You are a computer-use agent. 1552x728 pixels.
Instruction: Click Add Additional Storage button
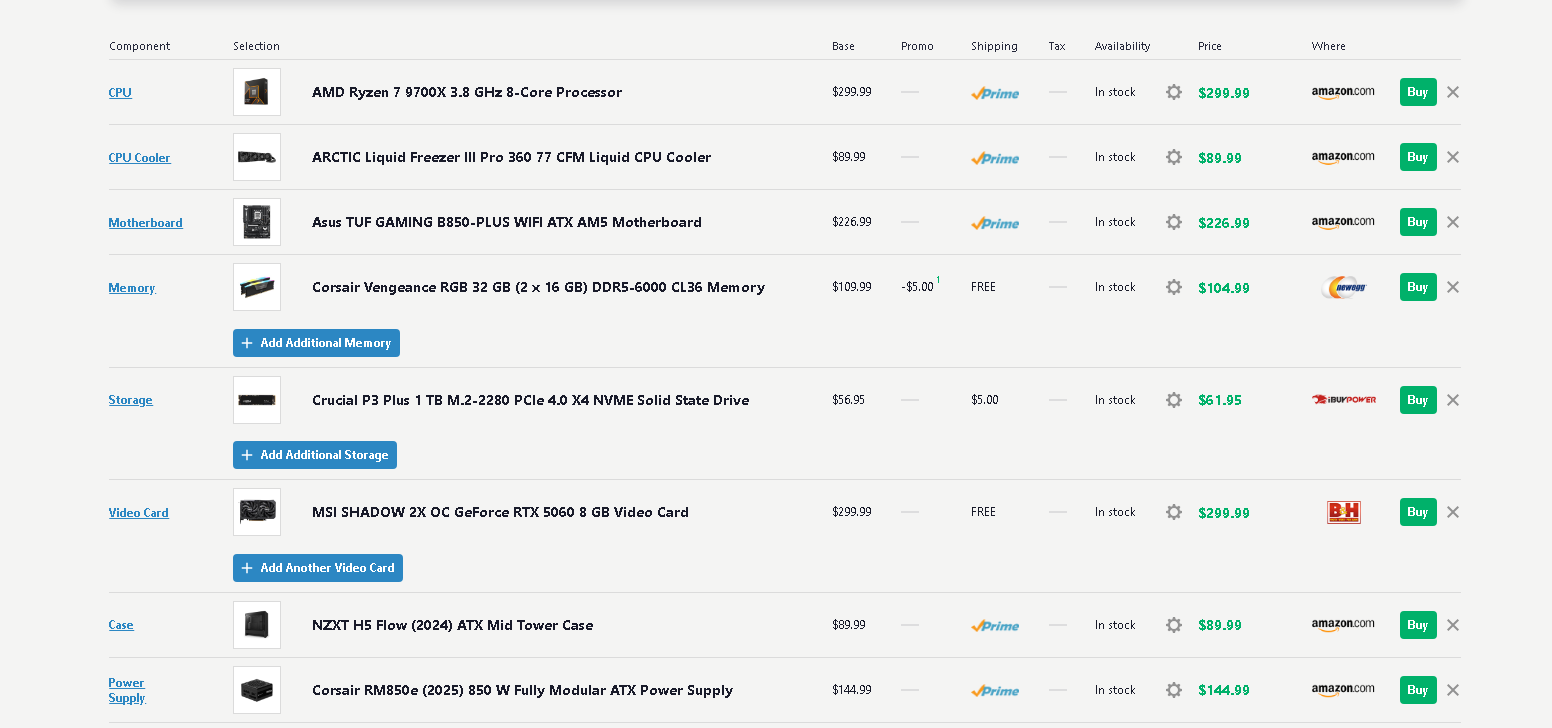tap(315, 455)
